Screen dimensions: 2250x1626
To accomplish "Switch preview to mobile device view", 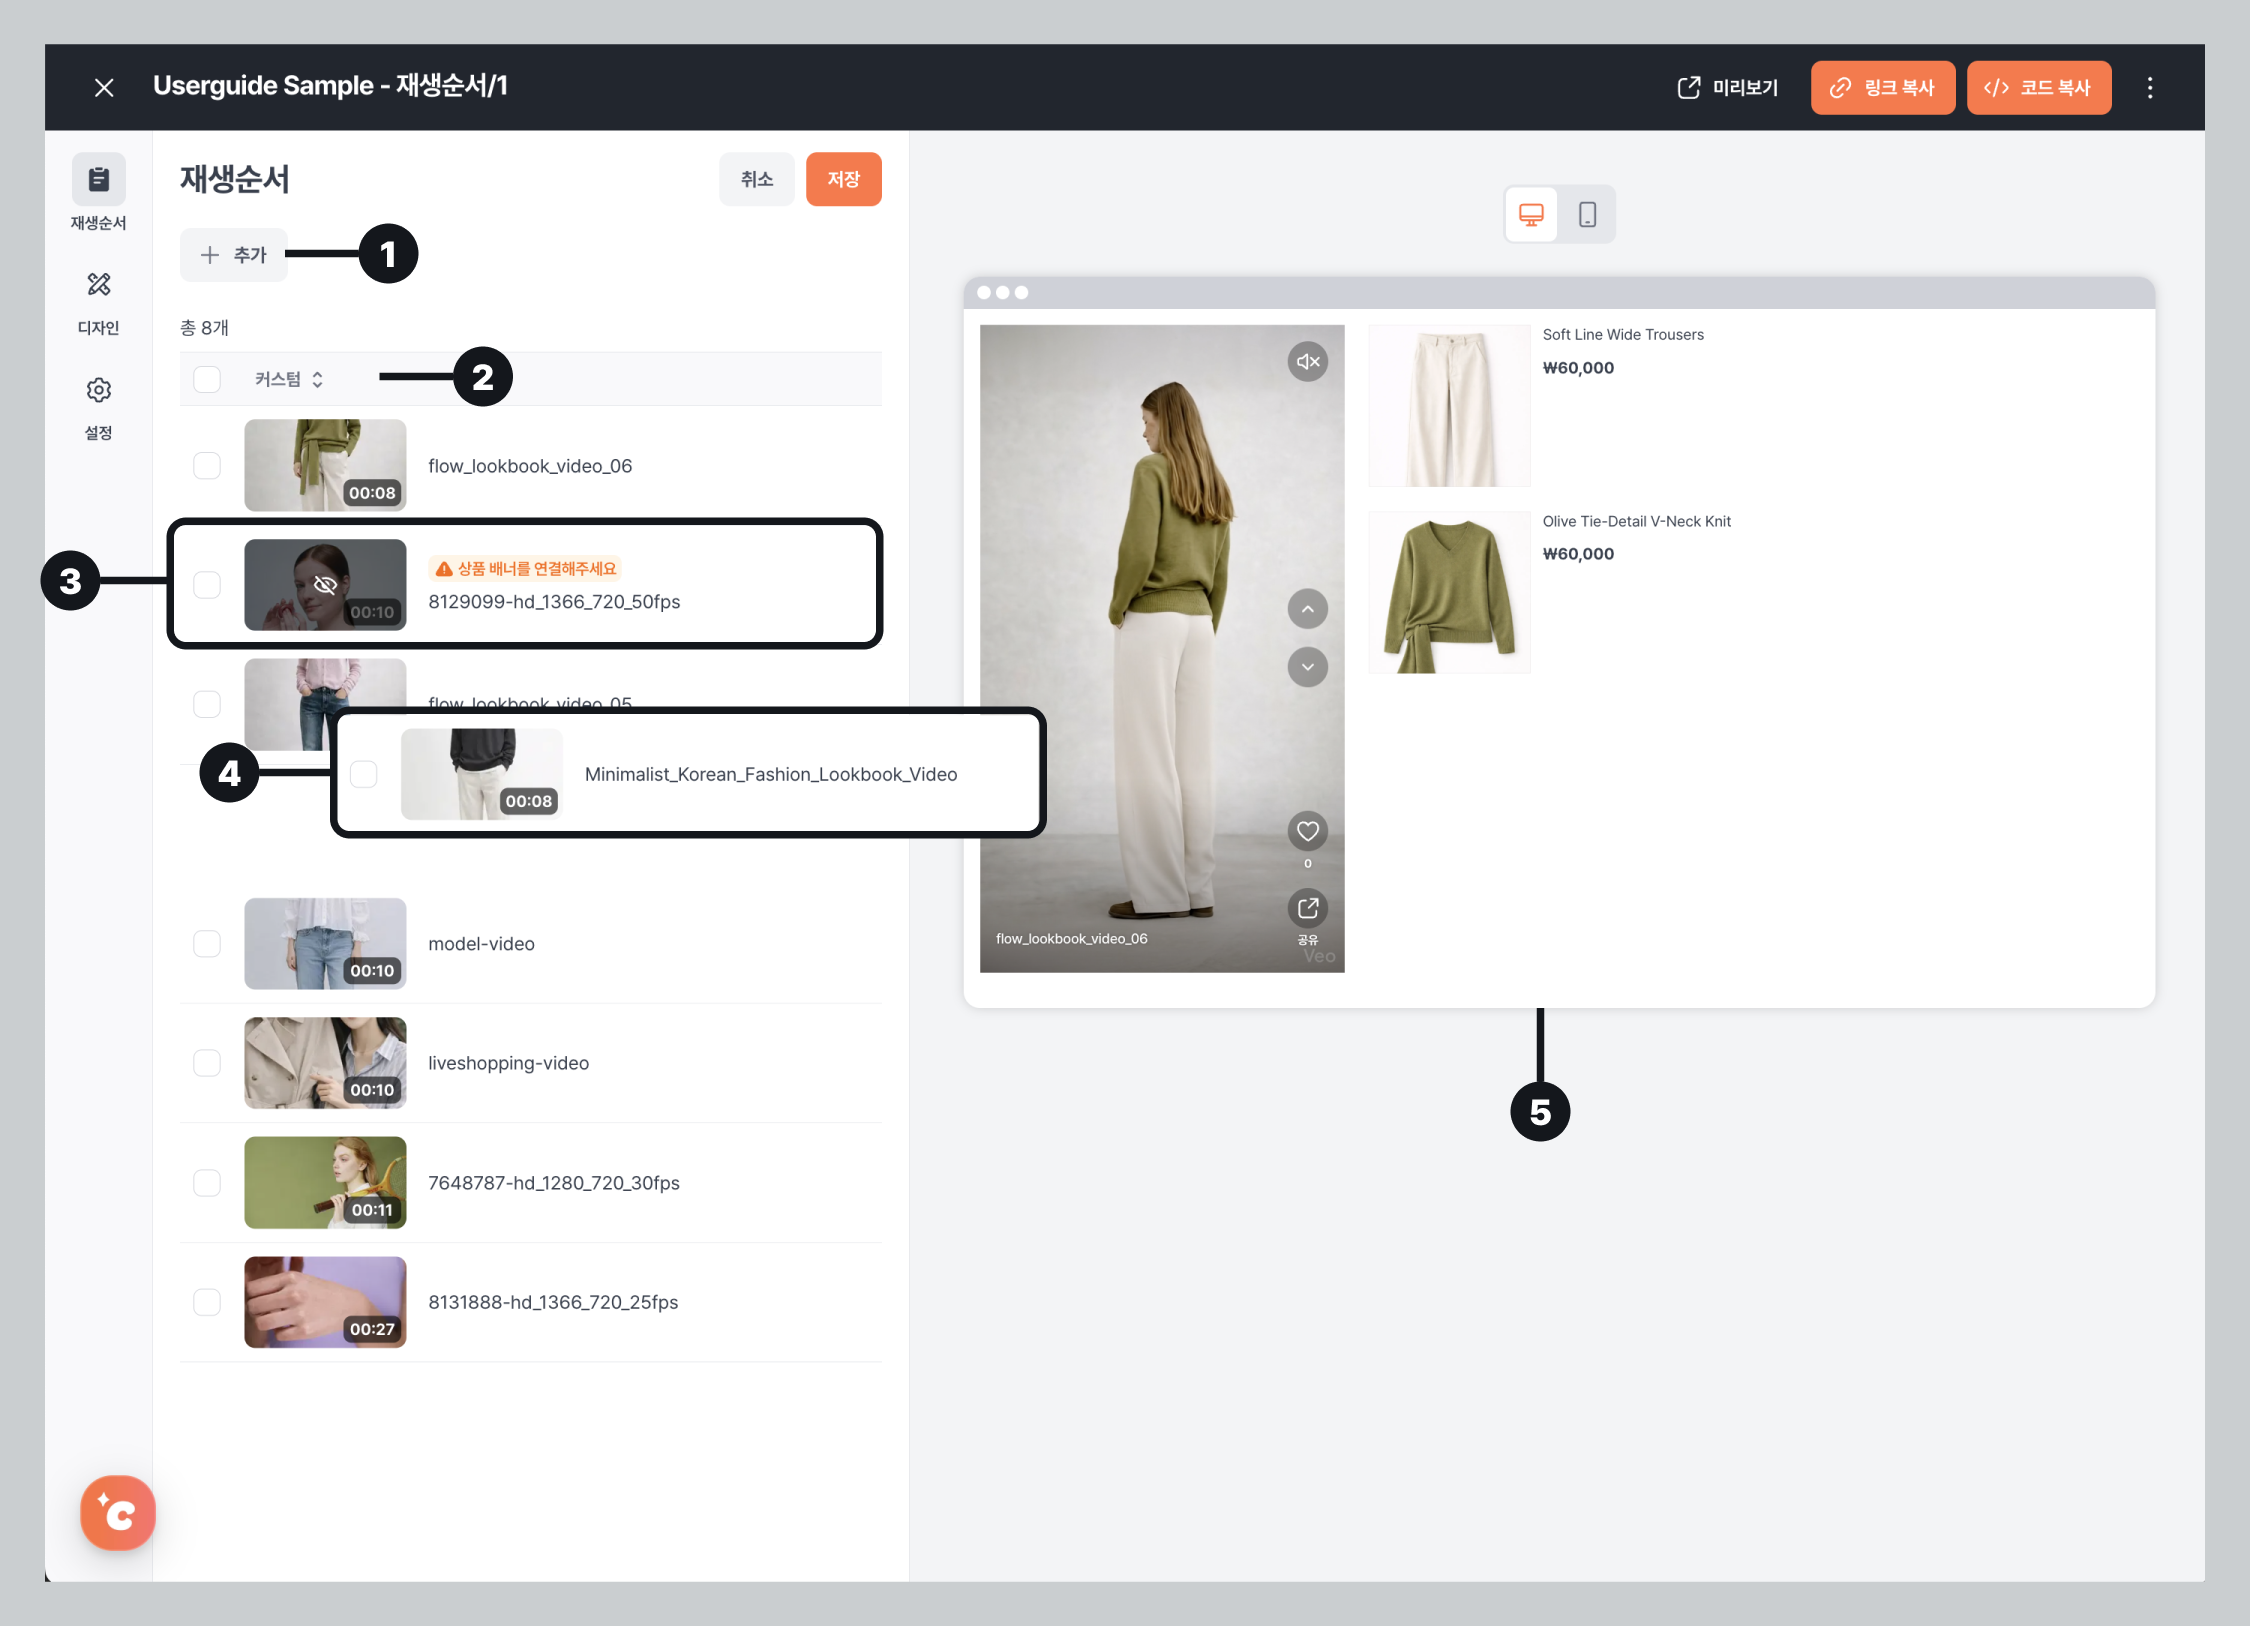I will click(1587, 214).
